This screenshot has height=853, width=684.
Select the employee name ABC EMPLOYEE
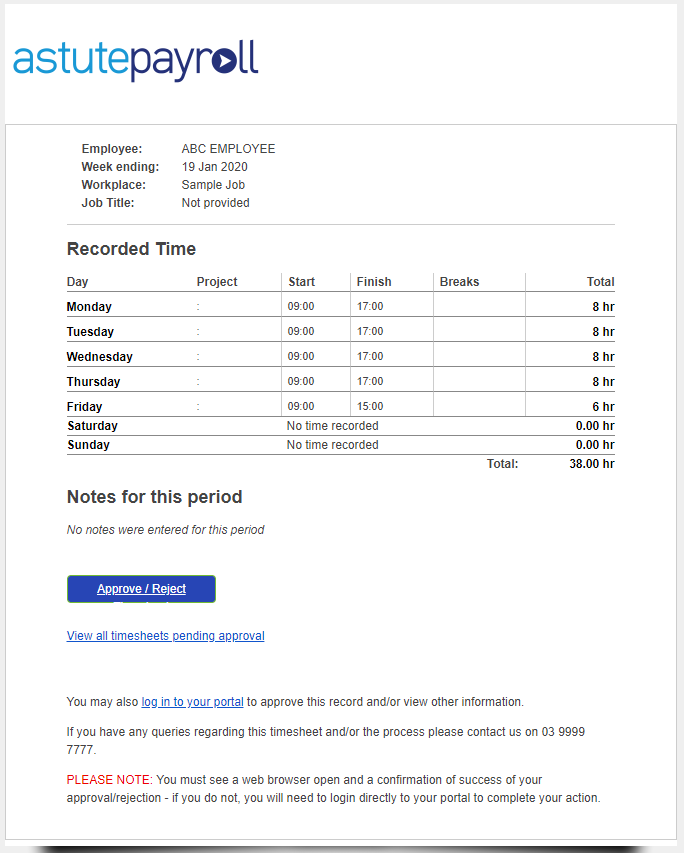pyautogui.click(x=228, y=148)
